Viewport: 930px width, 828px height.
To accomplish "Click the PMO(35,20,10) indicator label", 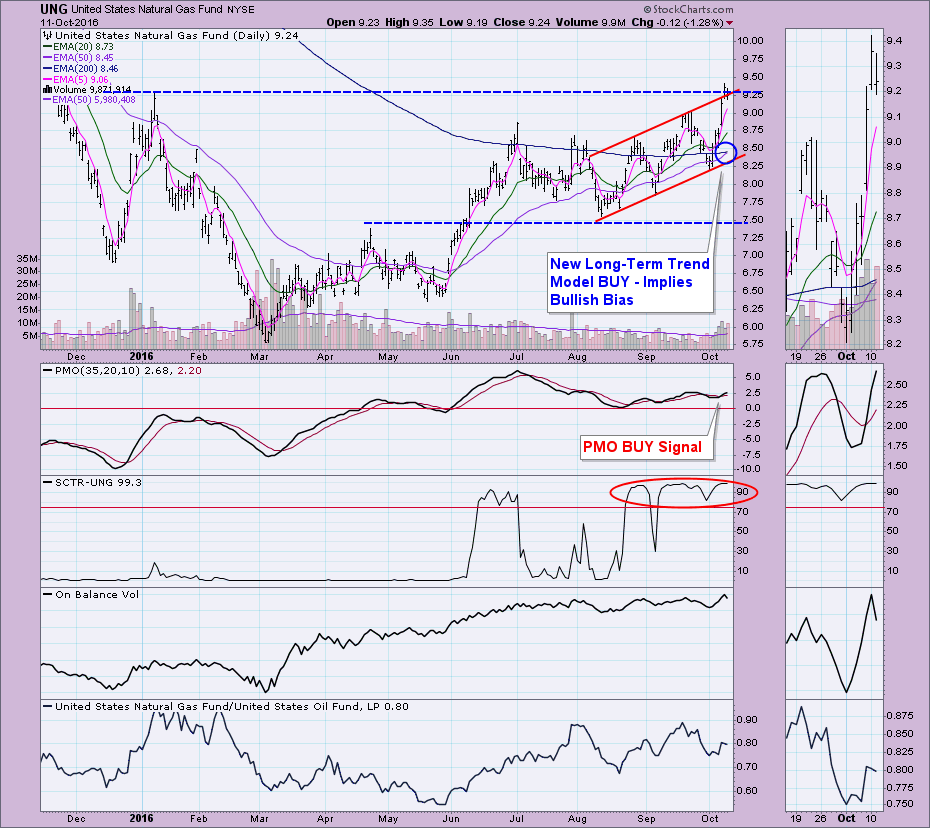I will coord(122,370).
